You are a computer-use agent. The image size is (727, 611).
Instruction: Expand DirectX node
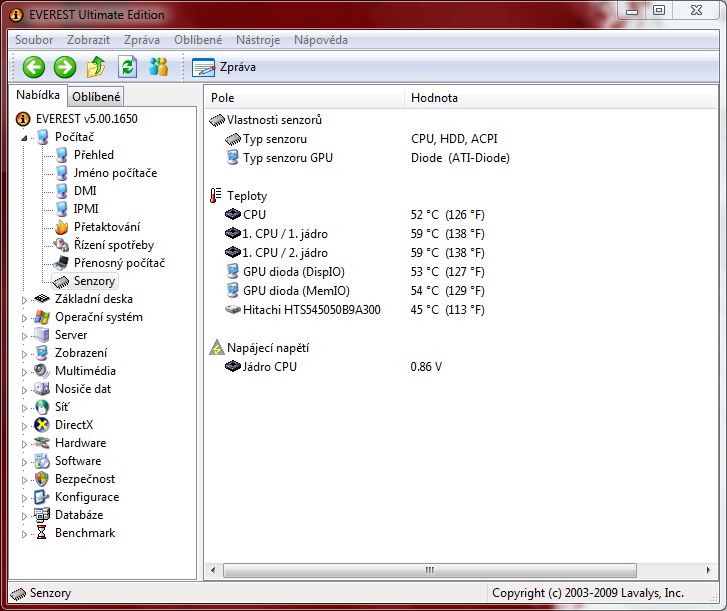(x=25, y=426)
